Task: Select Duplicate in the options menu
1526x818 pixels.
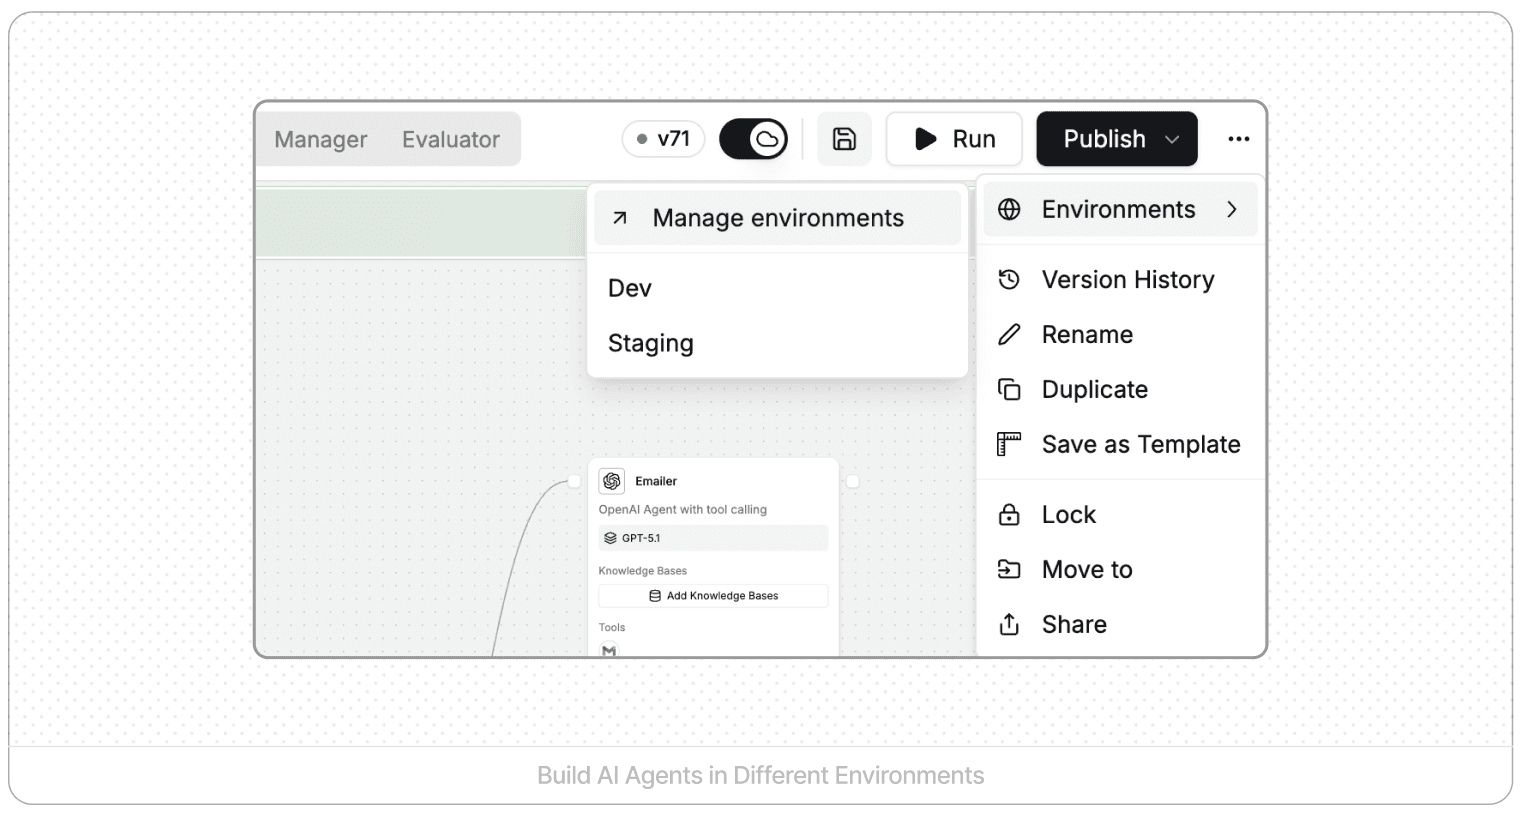Action: coord(1120,390)
